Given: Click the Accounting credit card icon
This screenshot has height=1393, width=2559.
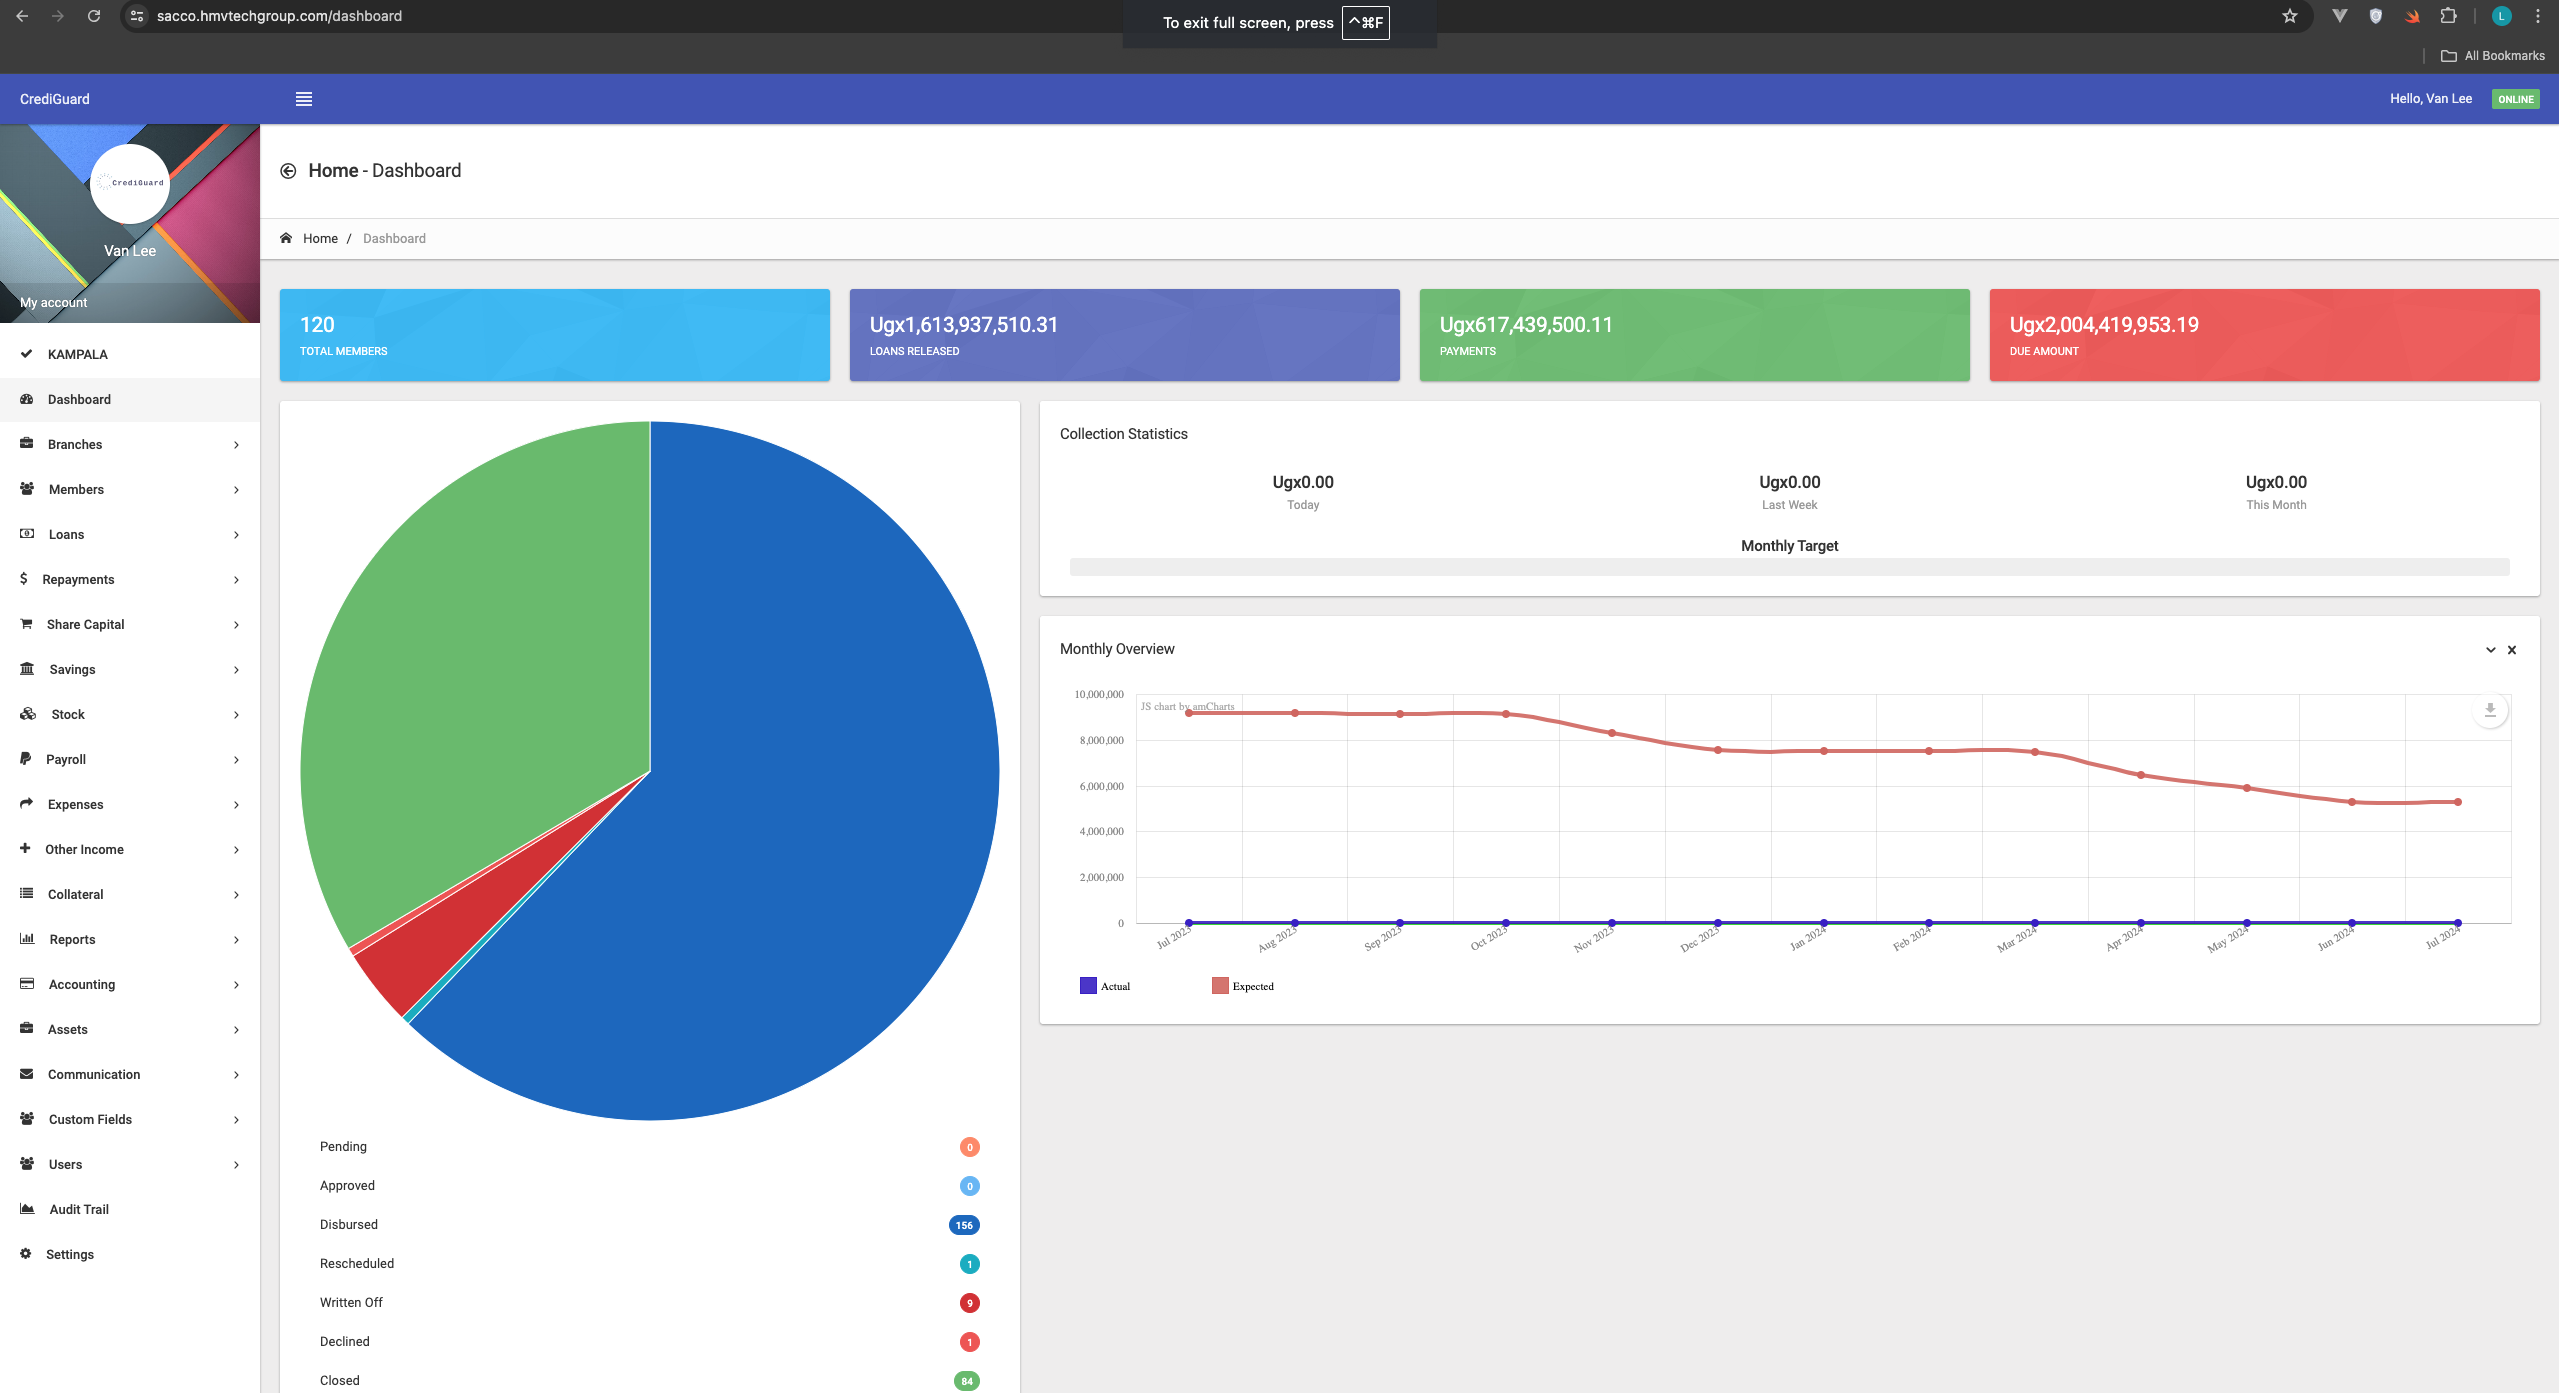Looking at the screenshot, I should coord(27,984).
